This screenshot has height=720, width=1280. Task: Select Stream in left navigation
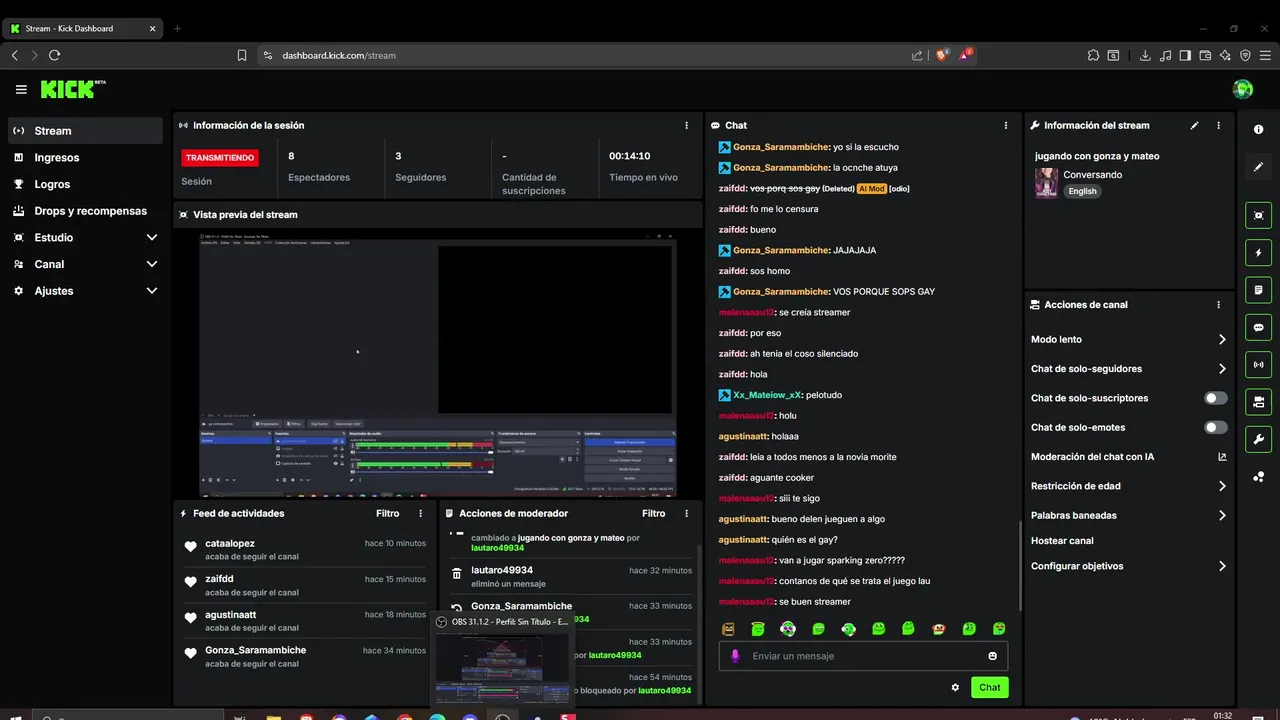coord(85,131)
